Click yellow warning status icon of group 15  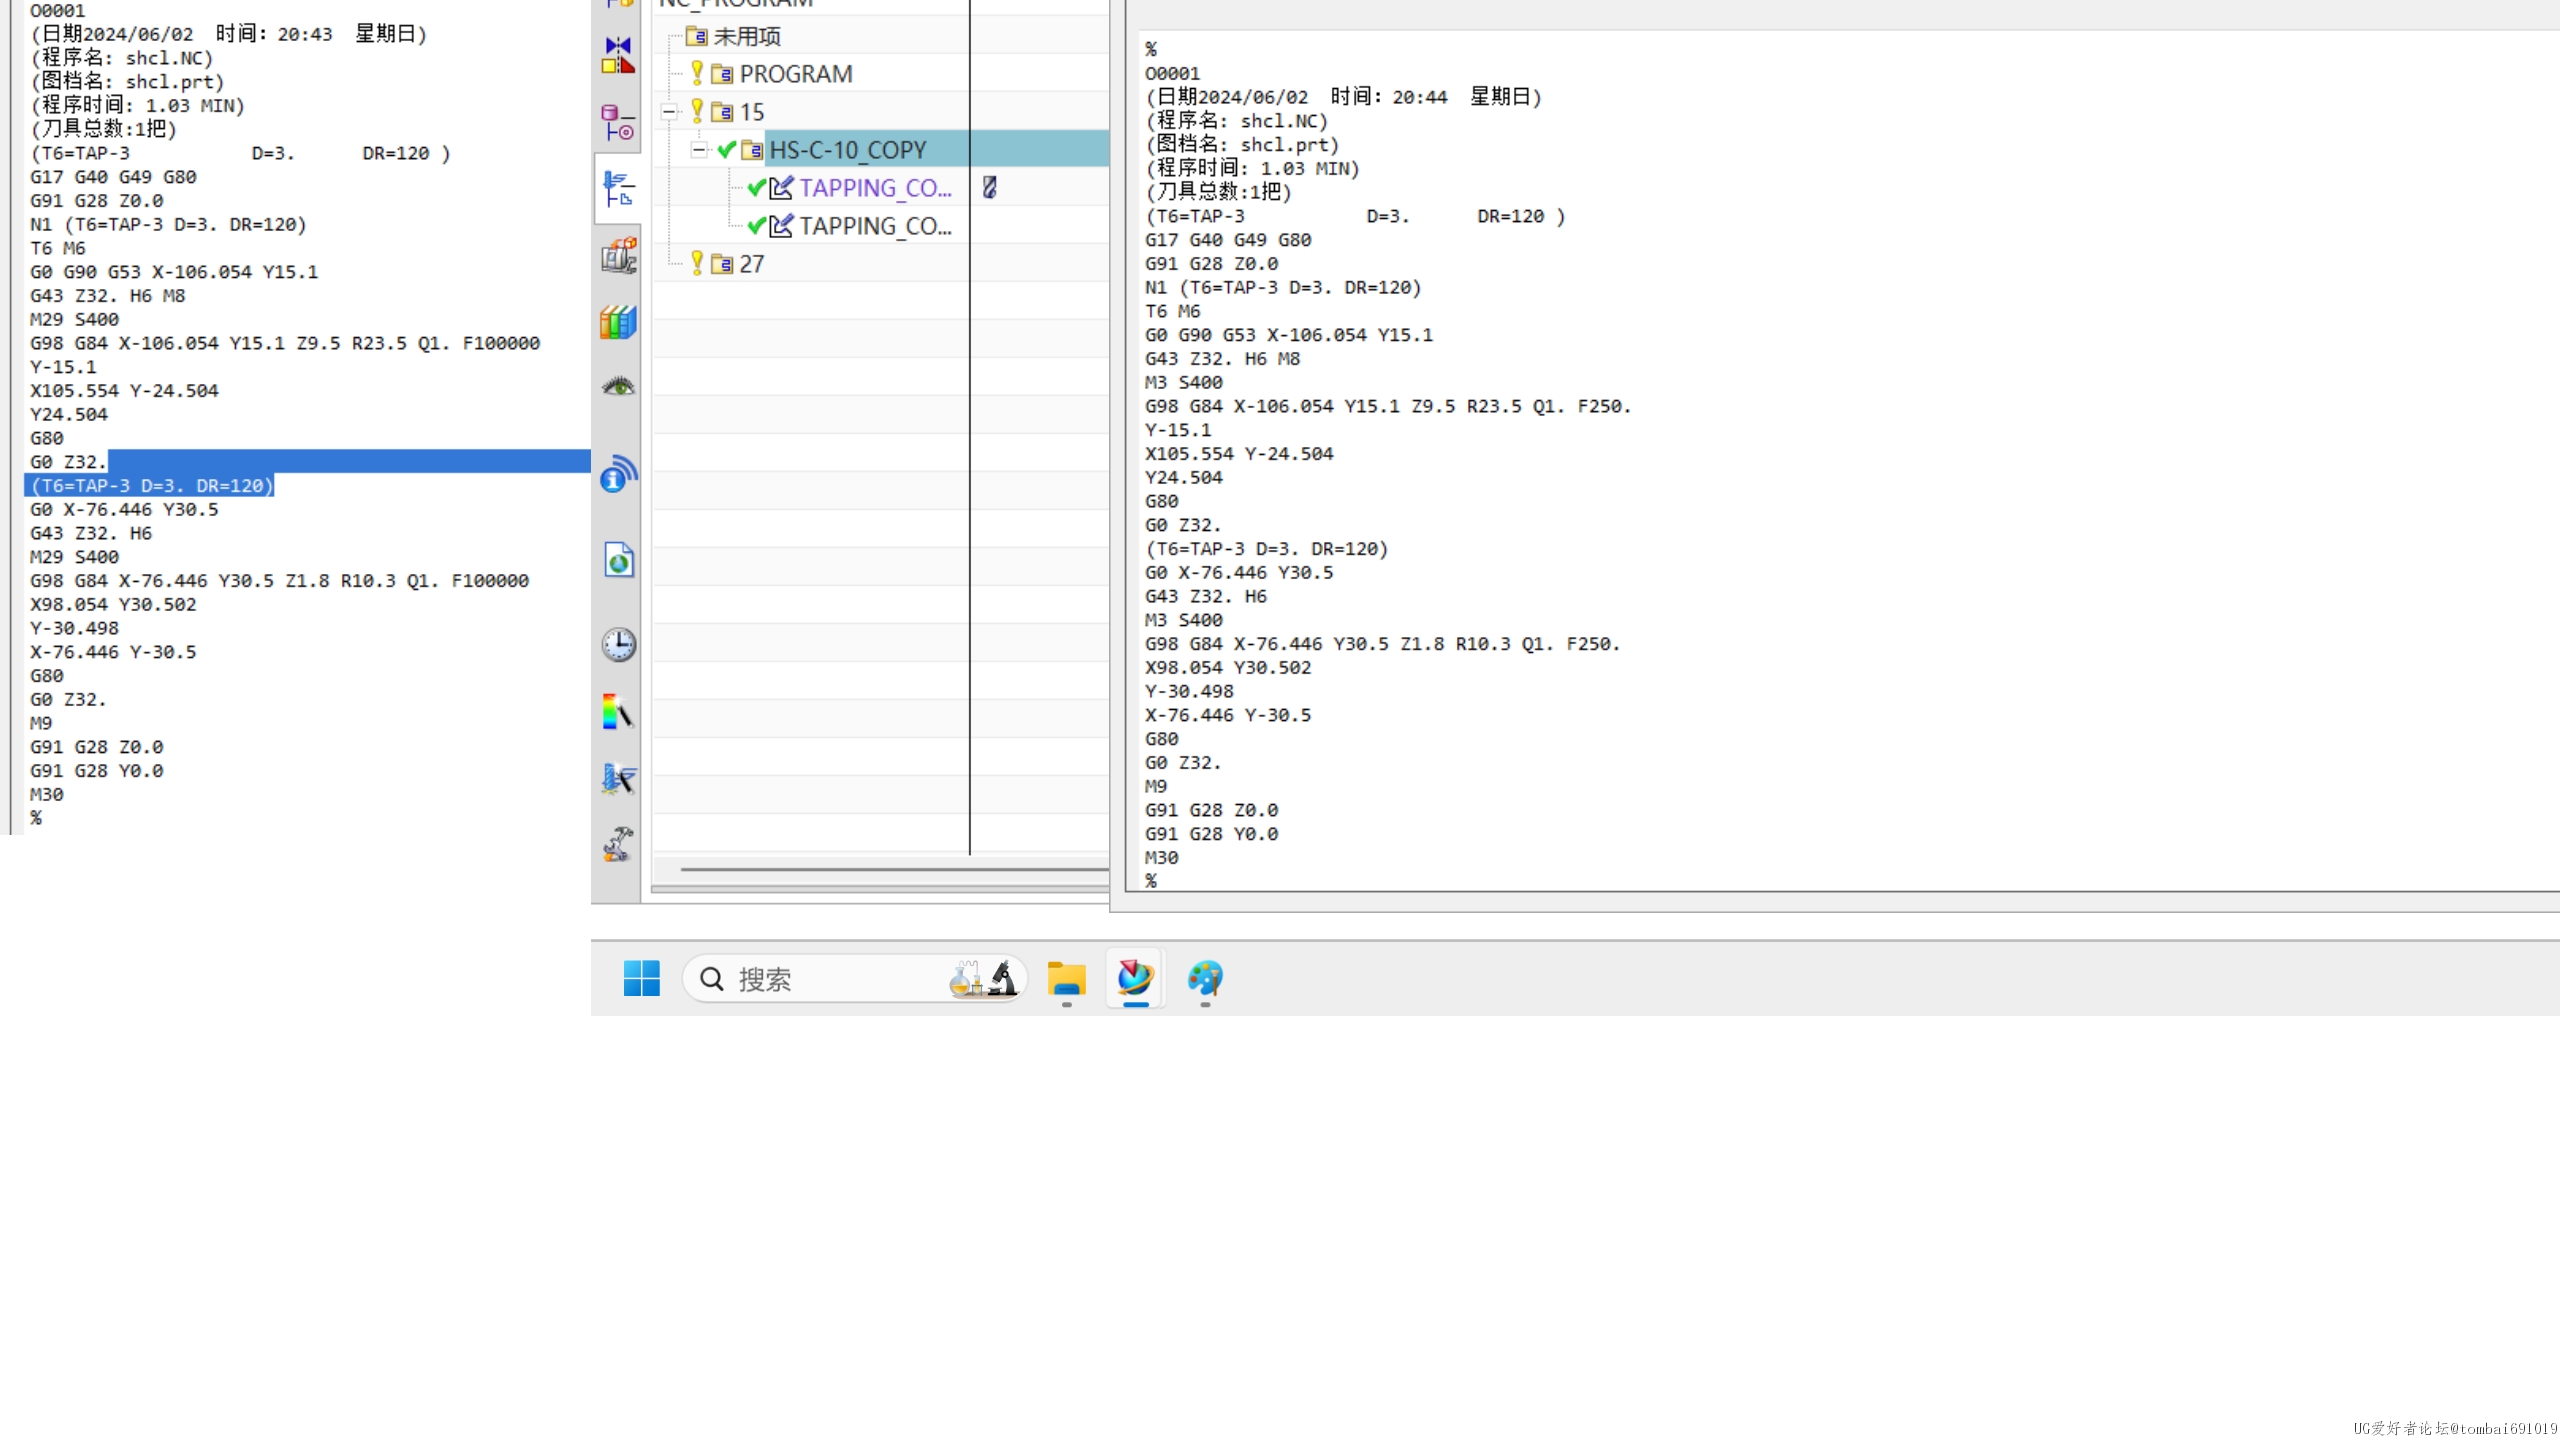[697, 111]
